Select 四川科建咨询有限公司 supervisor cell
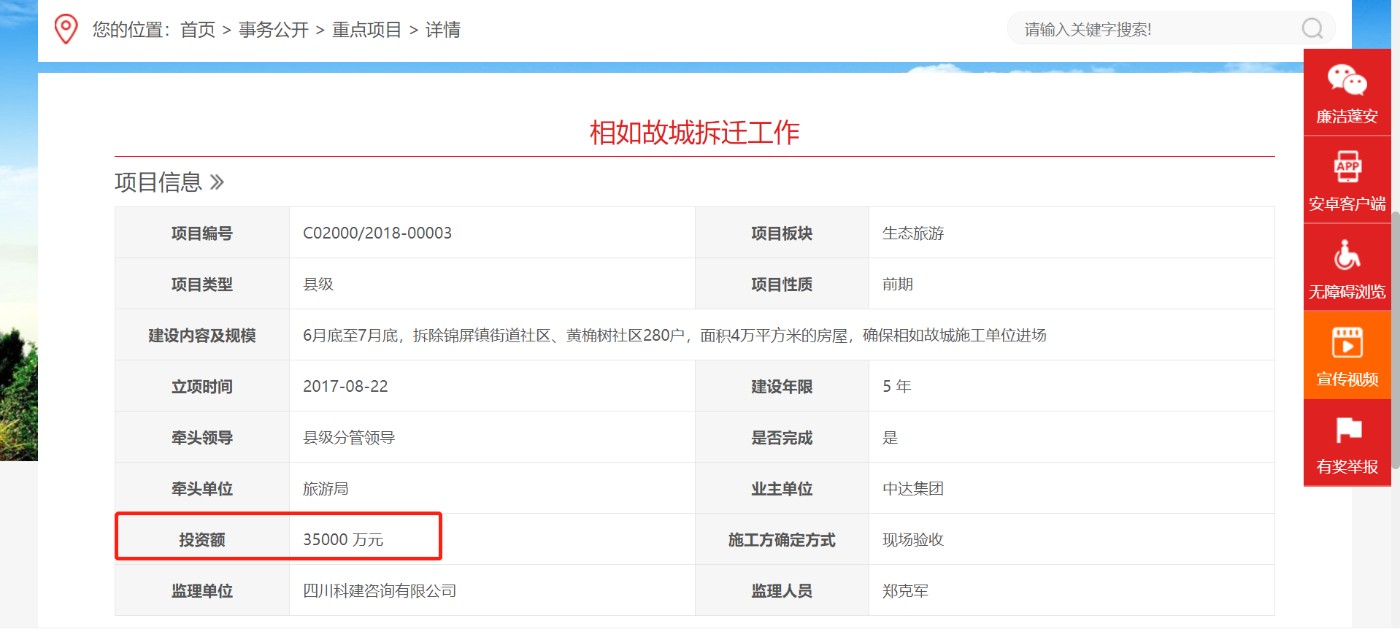Screen dimensions: 1400x634 (379, 591)
